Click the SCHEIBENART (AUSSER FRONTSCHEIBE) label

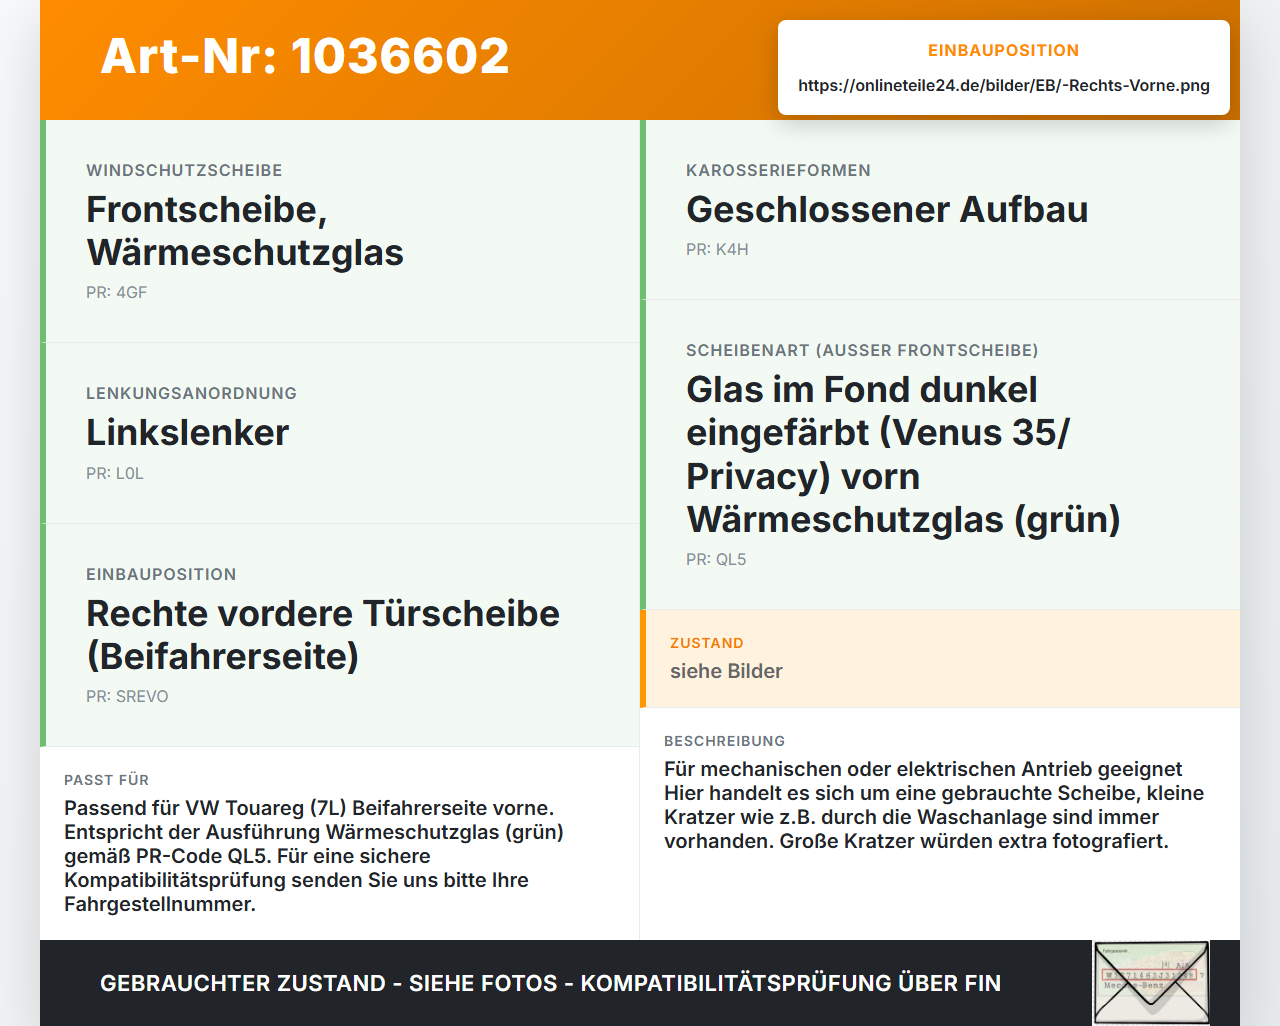point(862,350)
